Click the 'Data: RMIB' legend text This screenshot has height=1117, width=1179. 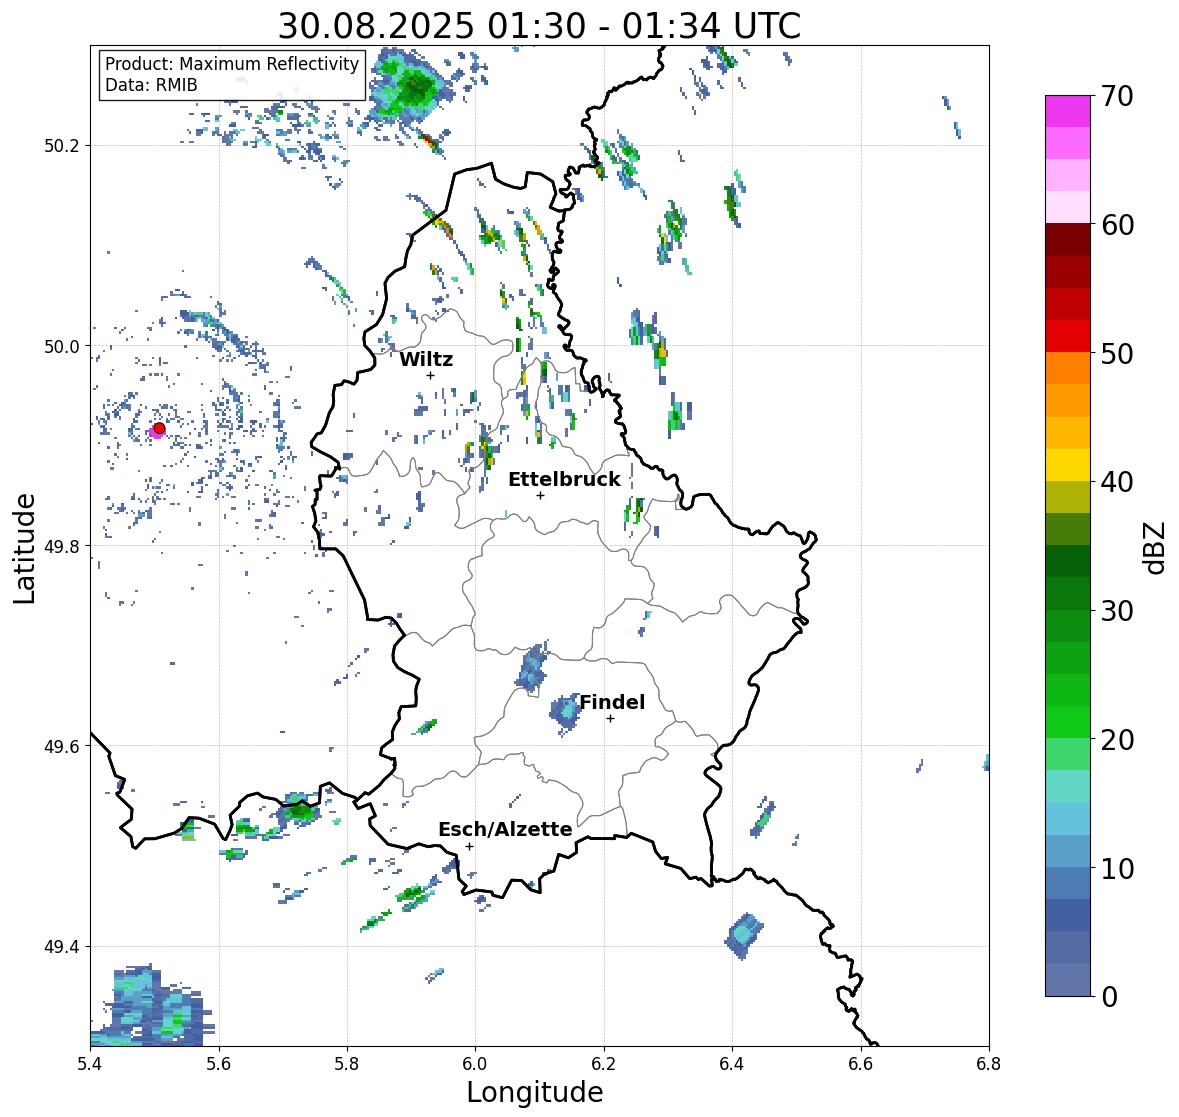tap(151, 85)
